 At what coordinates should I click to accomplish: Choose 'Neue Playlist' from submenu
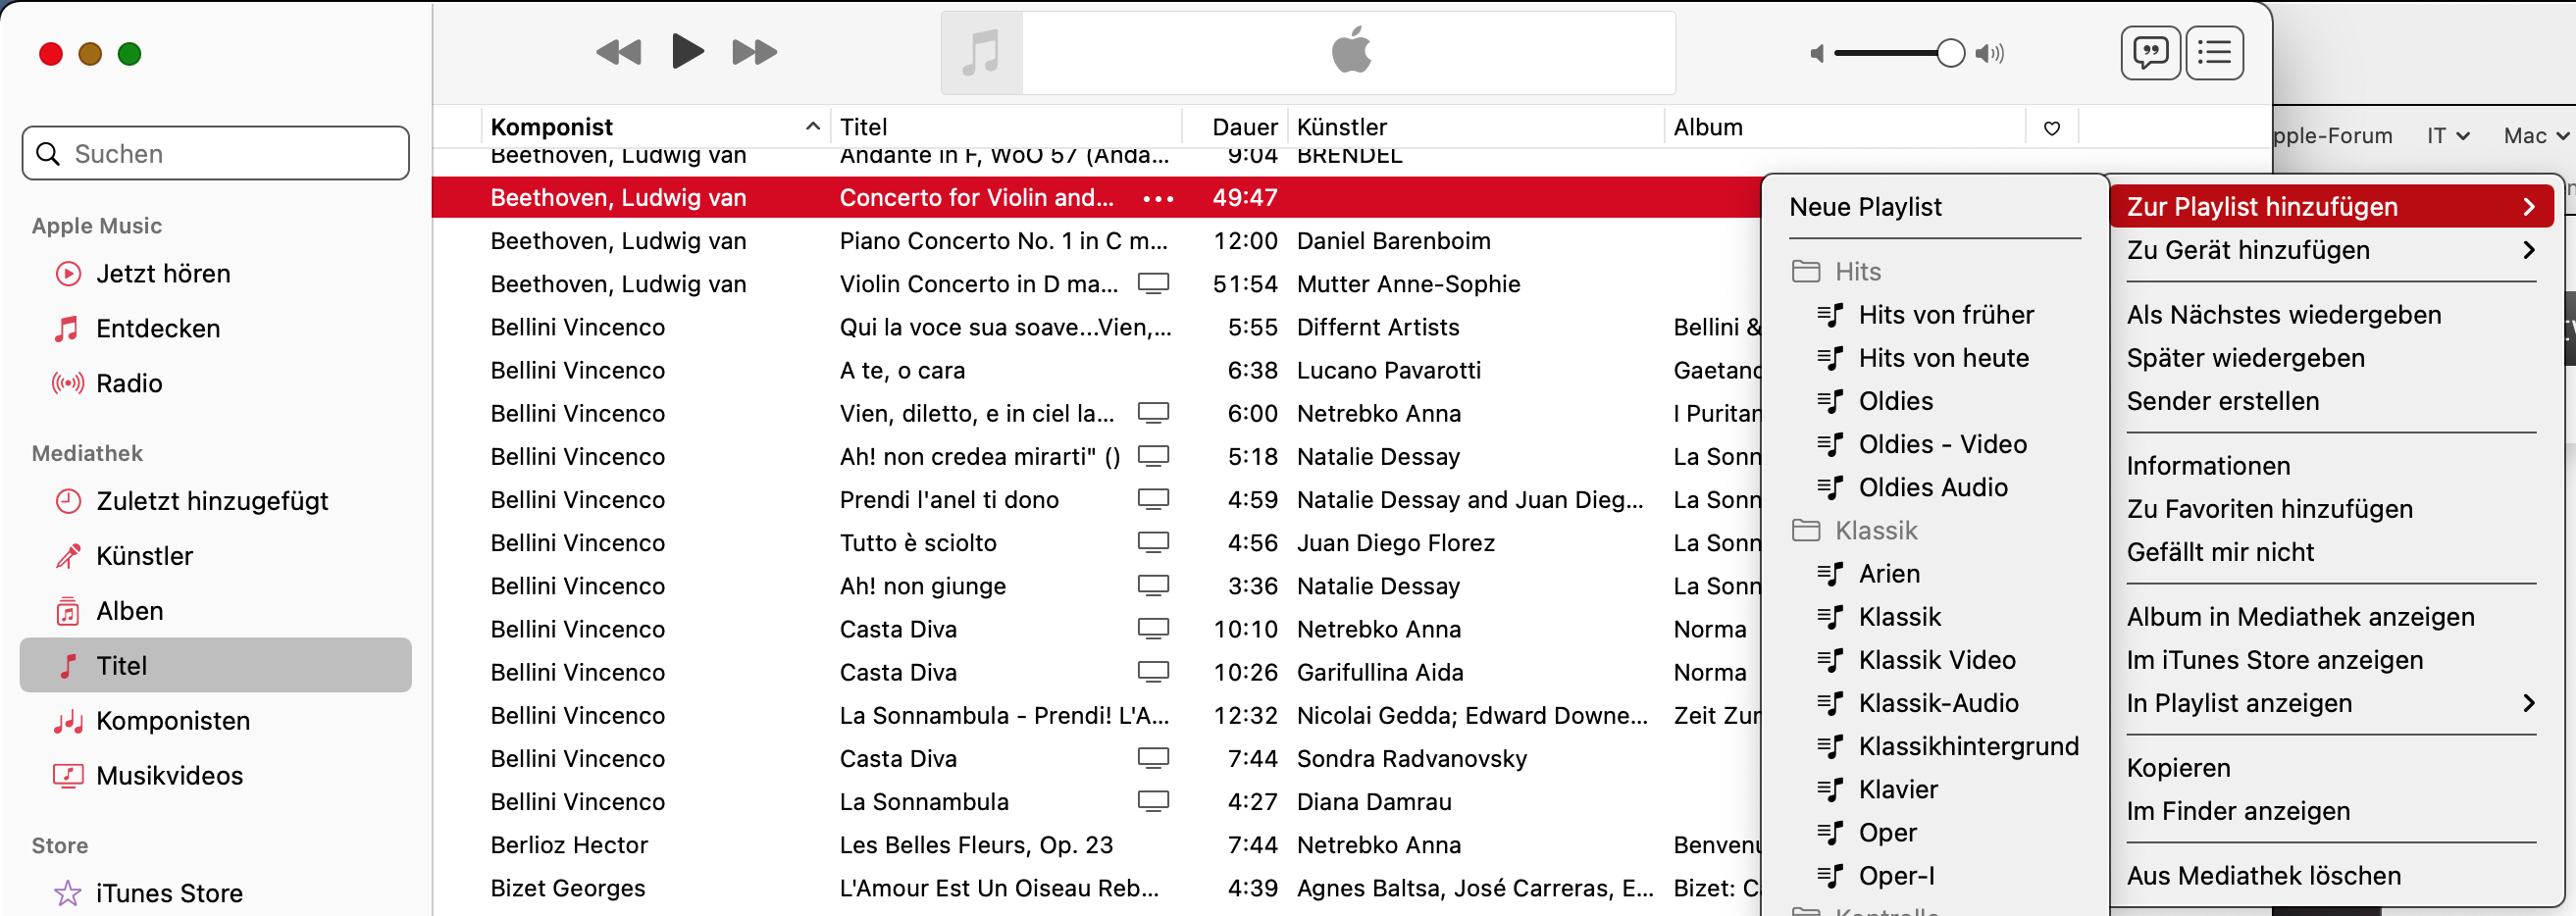pyautogui.click(x=1865, y=207)
